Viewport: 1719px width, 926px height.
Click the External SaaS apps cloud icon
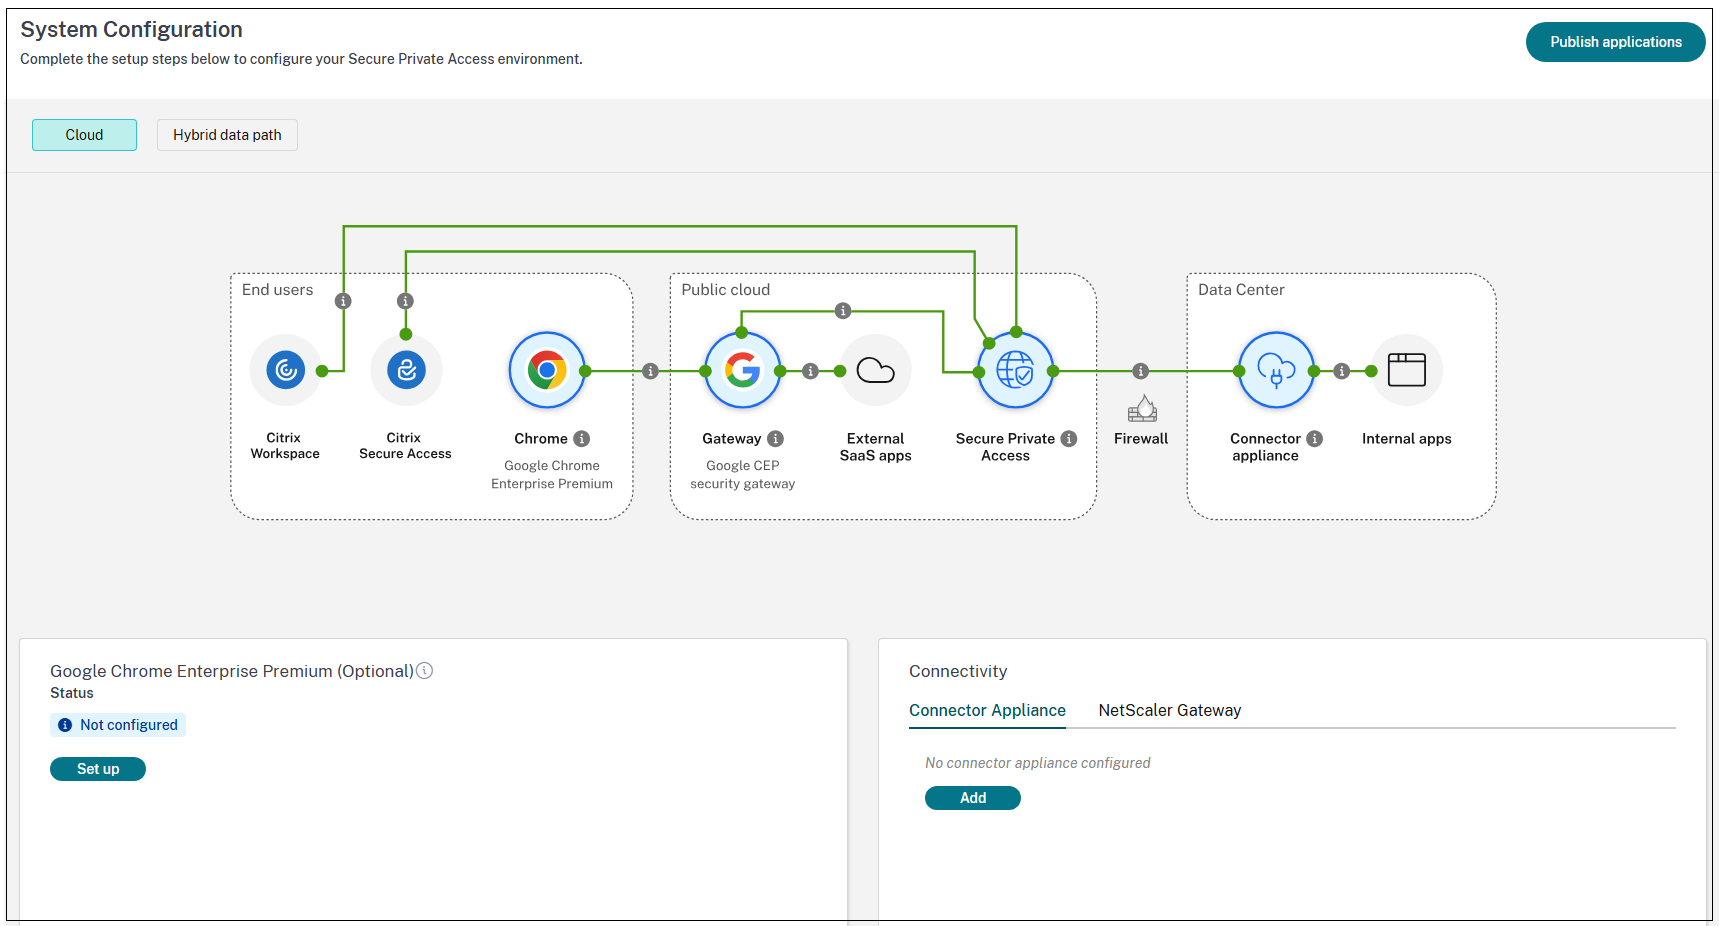(x=875, y=371)
